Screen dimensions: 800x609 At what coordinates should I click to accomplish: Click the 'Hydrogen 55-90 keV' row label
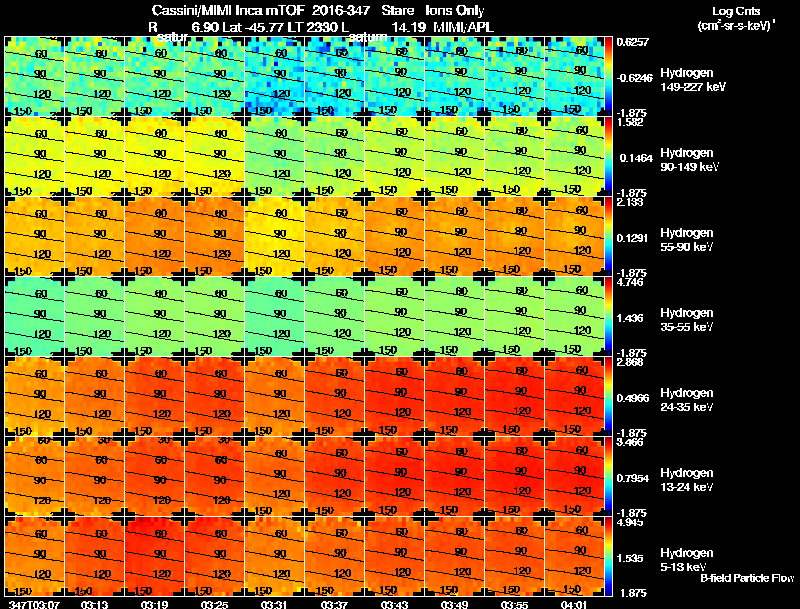[x=687, y=240]
